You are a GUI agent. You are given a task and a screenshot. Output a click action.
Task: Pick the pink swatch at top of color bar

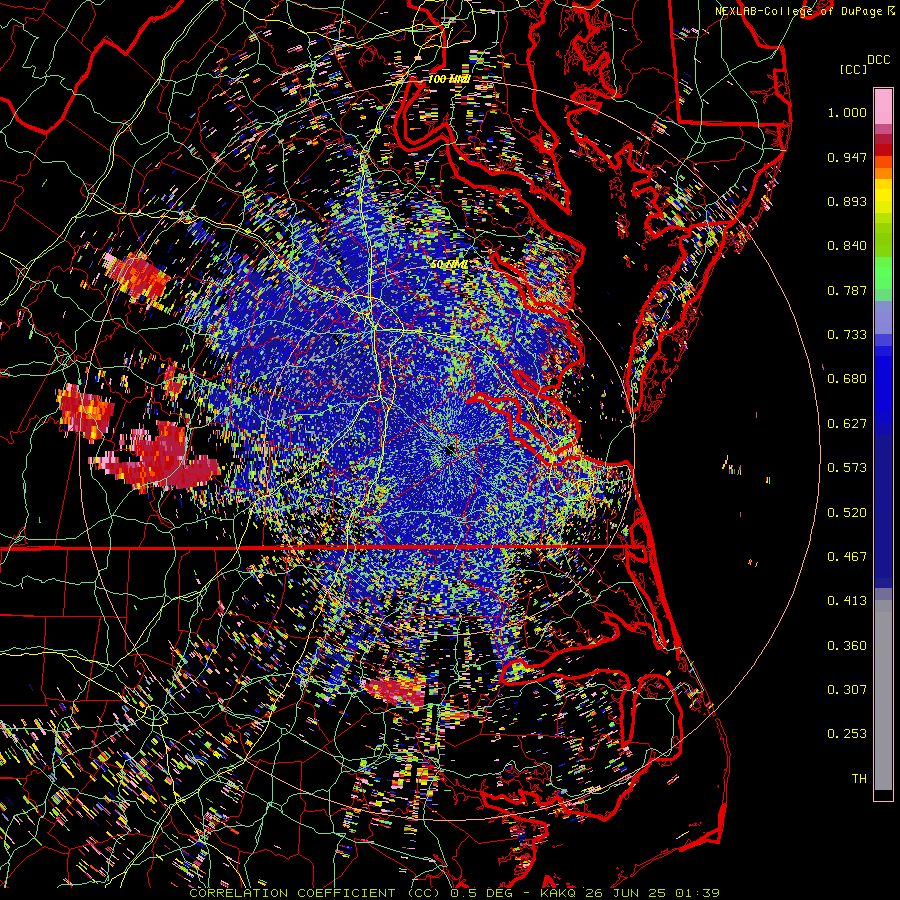pyautogui.click(x=883, y=107)
